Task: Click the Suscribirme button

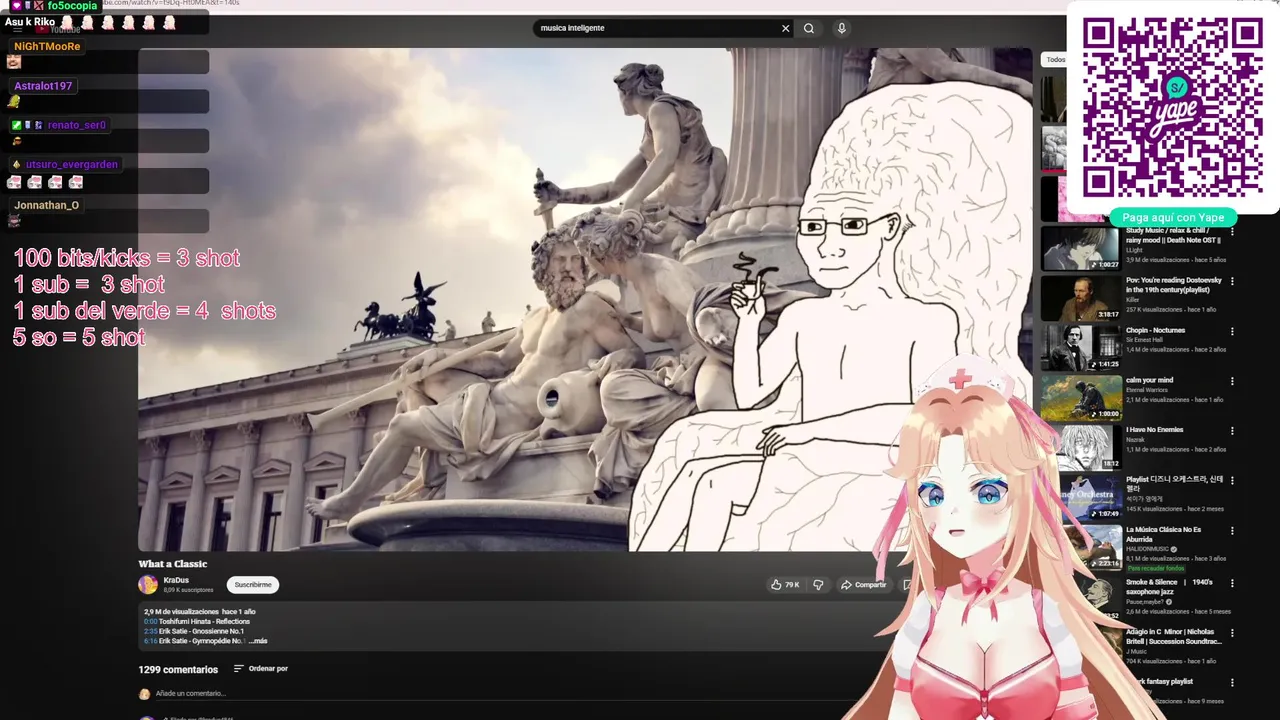Action: [253, 585]
